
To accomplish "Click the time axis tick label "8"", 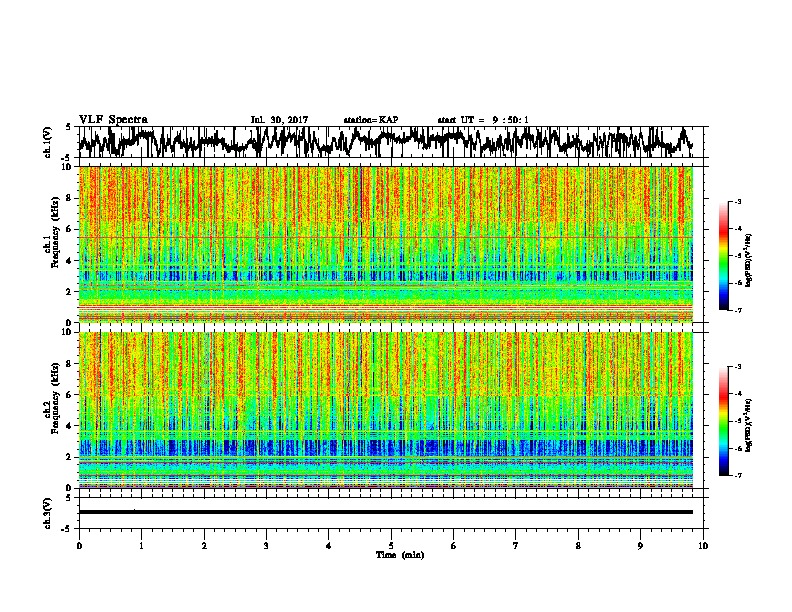I will [x=578, y=546].
